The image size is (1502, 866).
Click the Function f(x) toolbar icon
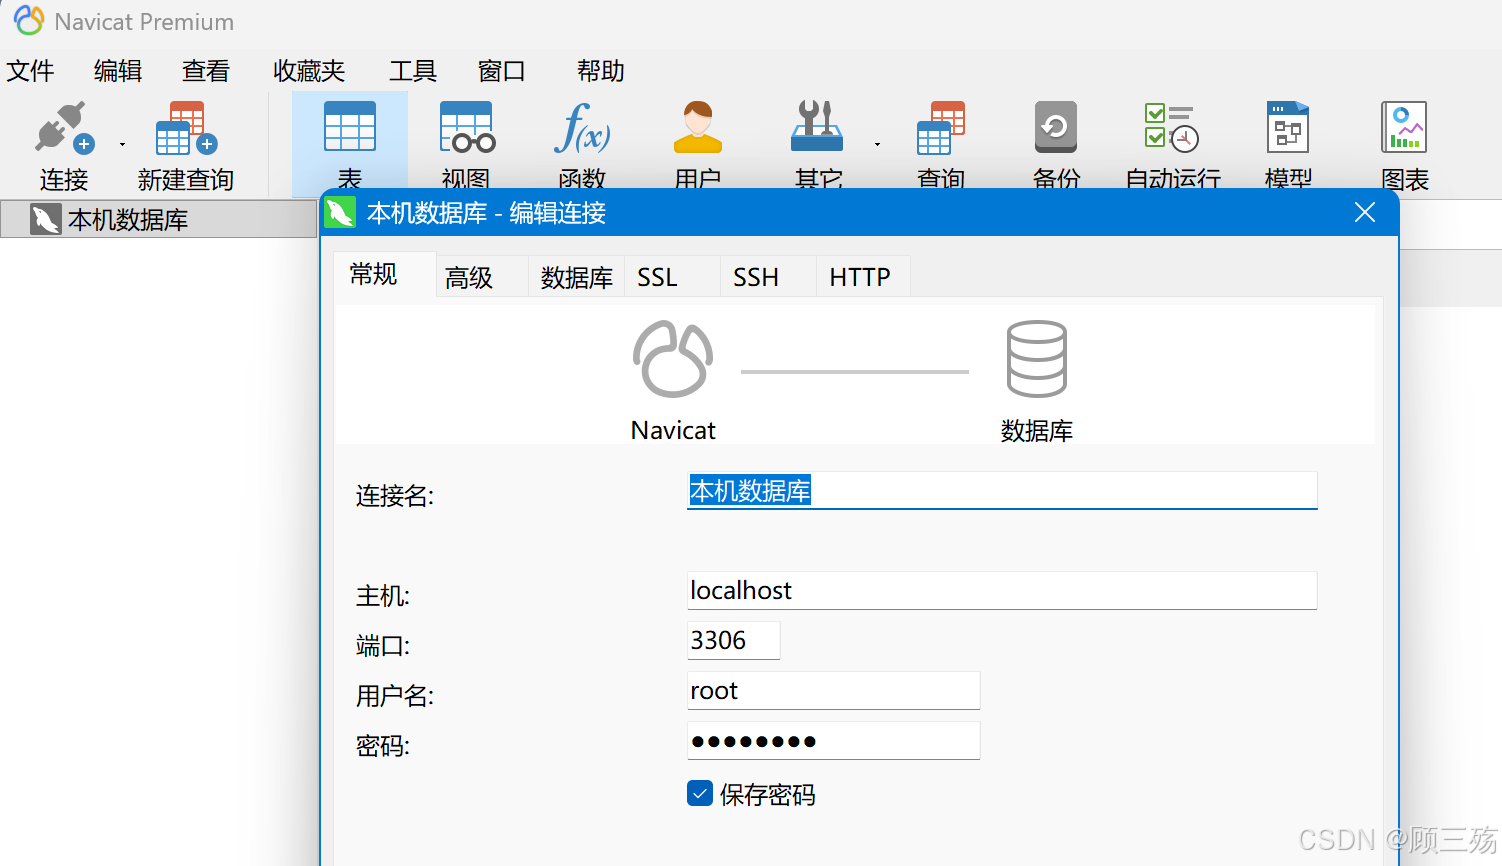tap(583, 127)
